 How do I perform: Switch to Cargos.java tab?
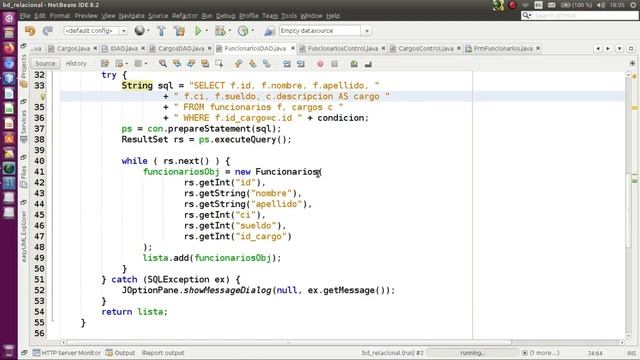tap(73, 48)
